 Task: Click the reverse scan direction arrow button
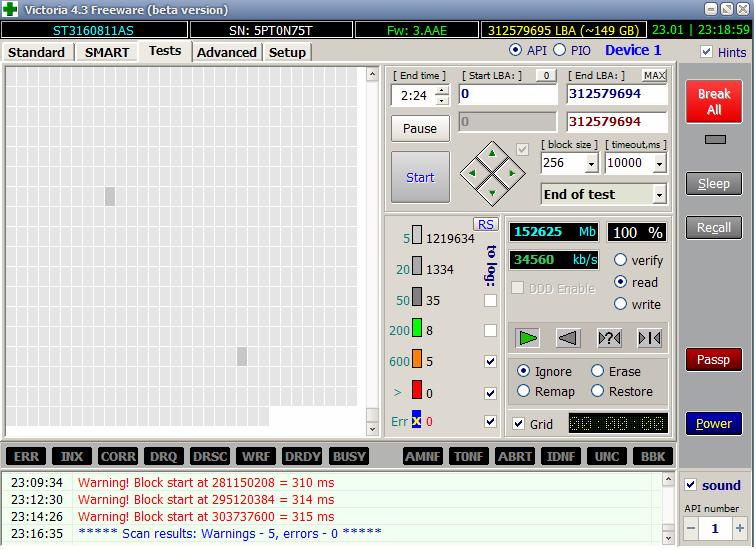[x=568, y=338]
